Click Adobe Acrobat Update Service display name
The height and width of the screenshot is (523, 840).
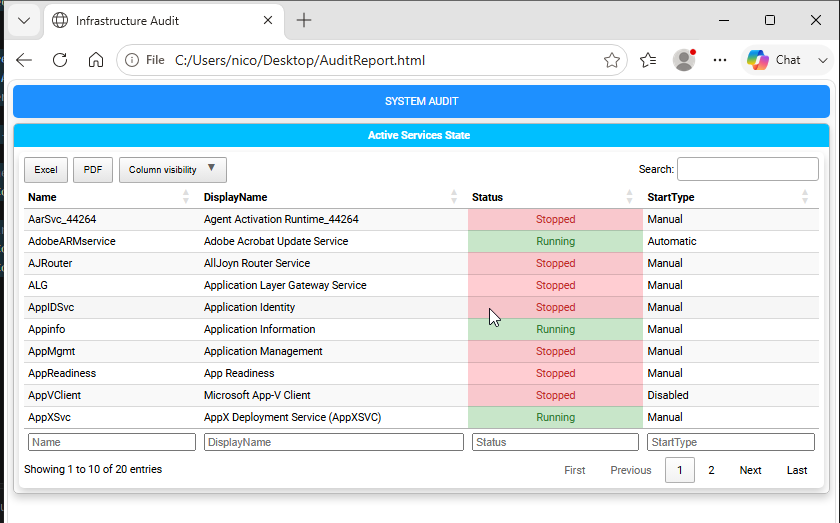click(x=276, y=241)
